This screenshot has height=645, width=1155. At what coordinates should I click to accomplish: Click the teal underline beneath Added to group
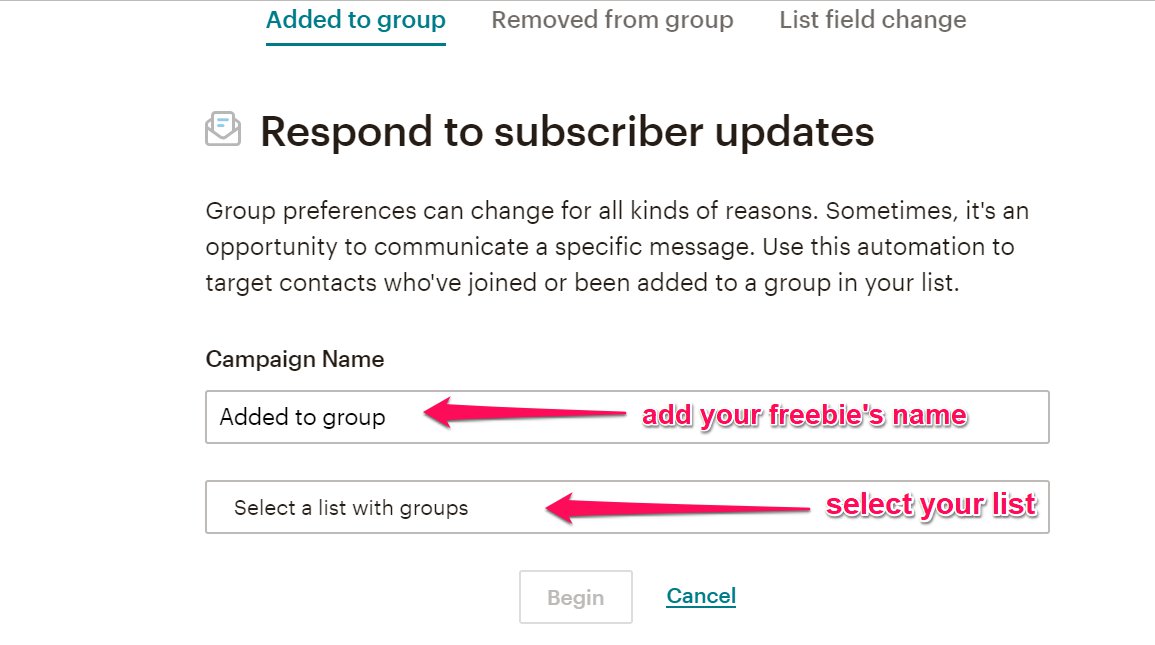(x=356, y=44)
